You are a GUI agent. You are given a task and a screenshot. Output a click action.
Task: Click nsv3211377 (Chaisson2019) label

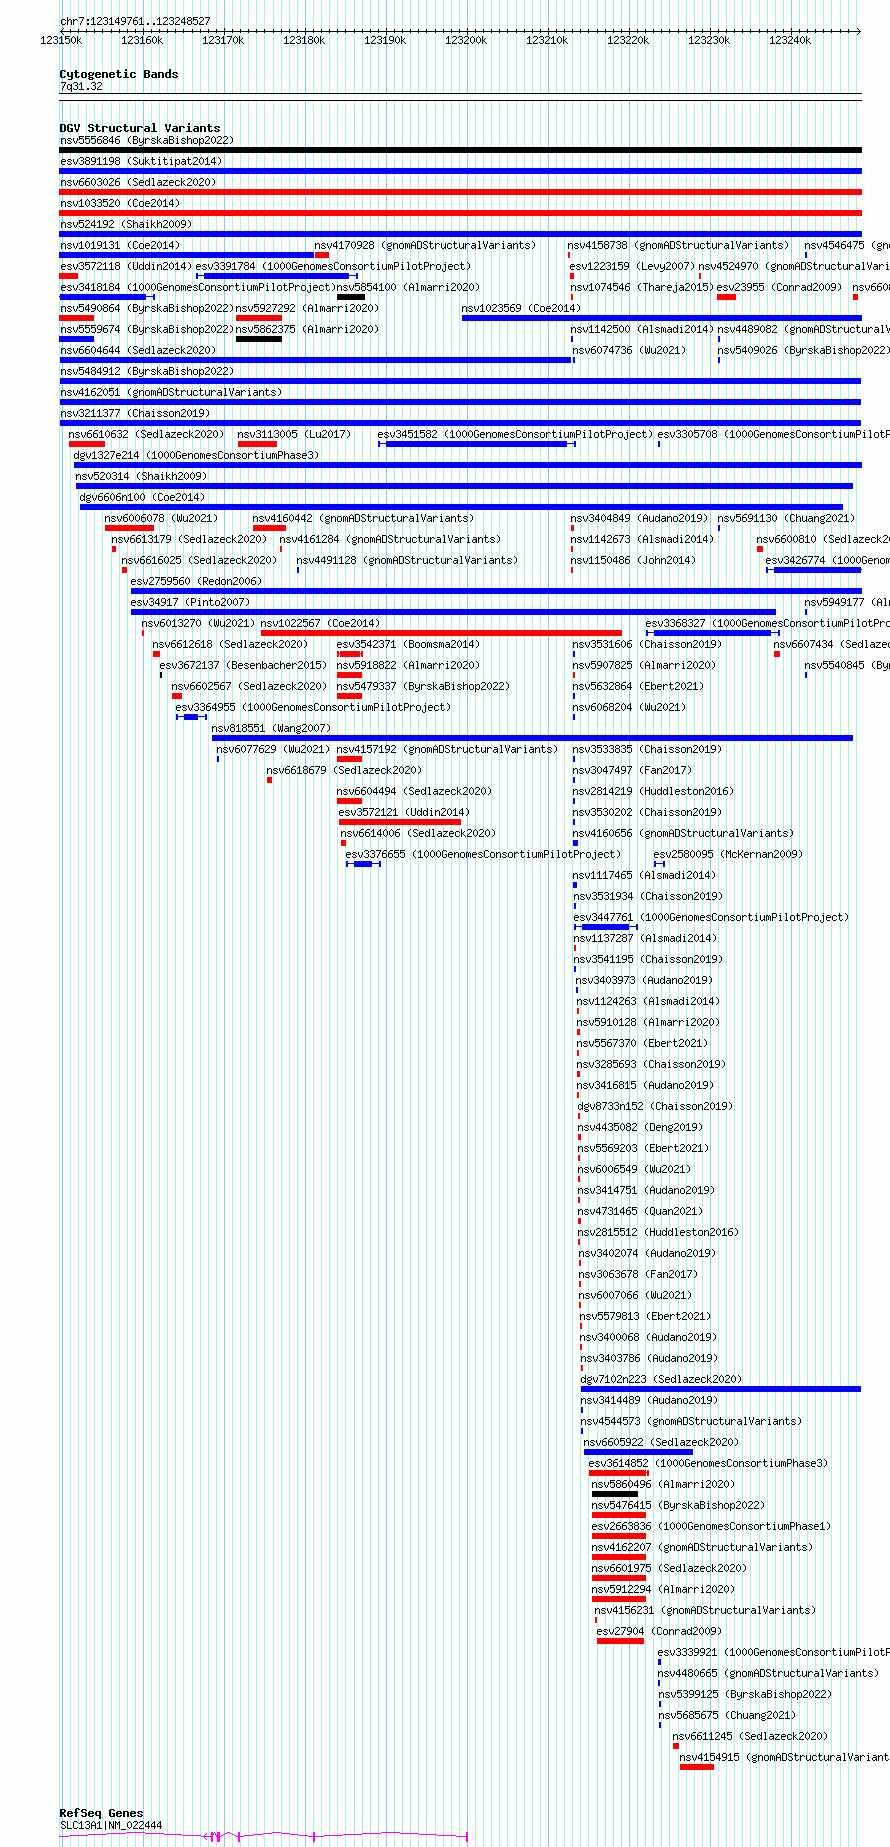135,414
